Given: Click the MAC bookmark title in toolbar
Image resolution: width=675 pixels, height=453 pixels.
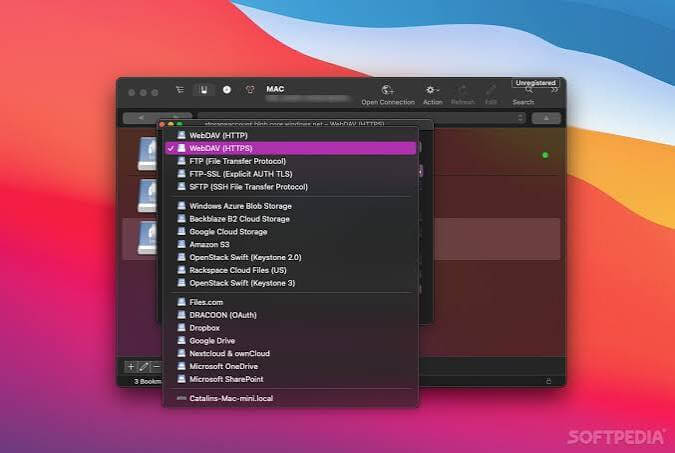Looking at the screenshot, I should tap(275, 89).
